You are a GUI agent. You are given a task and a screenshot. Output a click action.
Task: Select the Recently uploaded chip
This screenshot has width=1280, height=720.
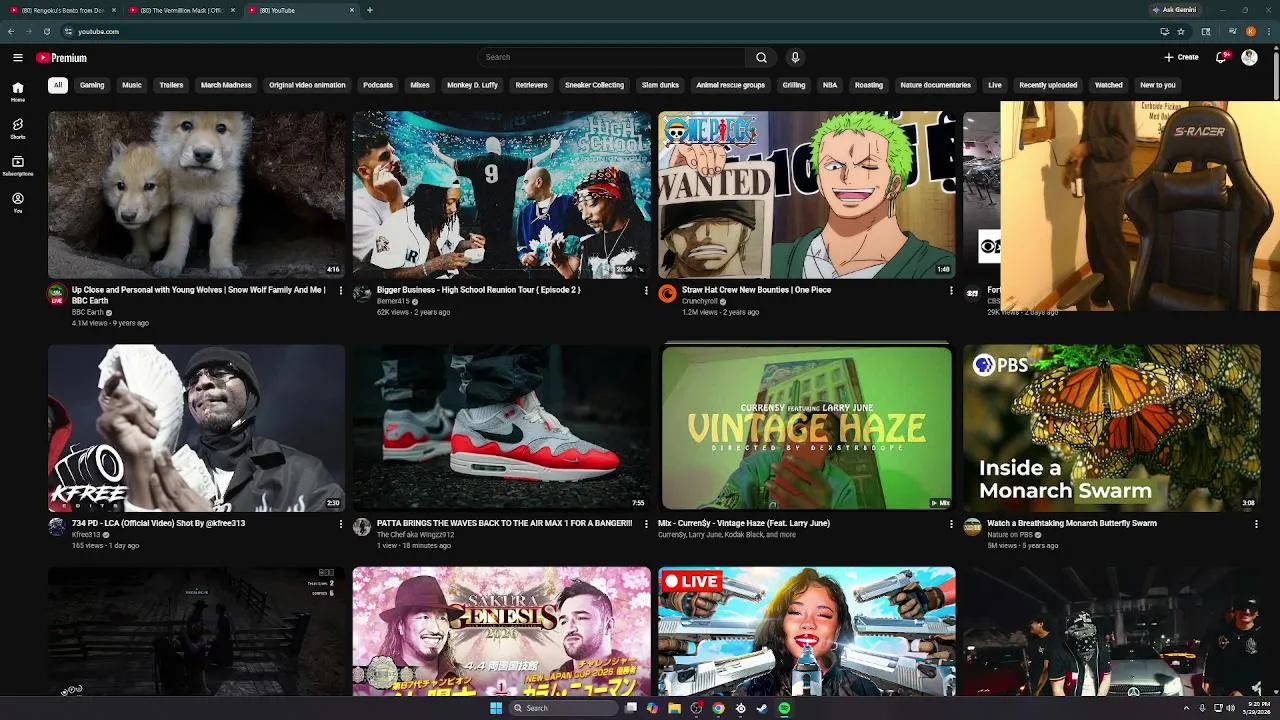coord(1048,85)
